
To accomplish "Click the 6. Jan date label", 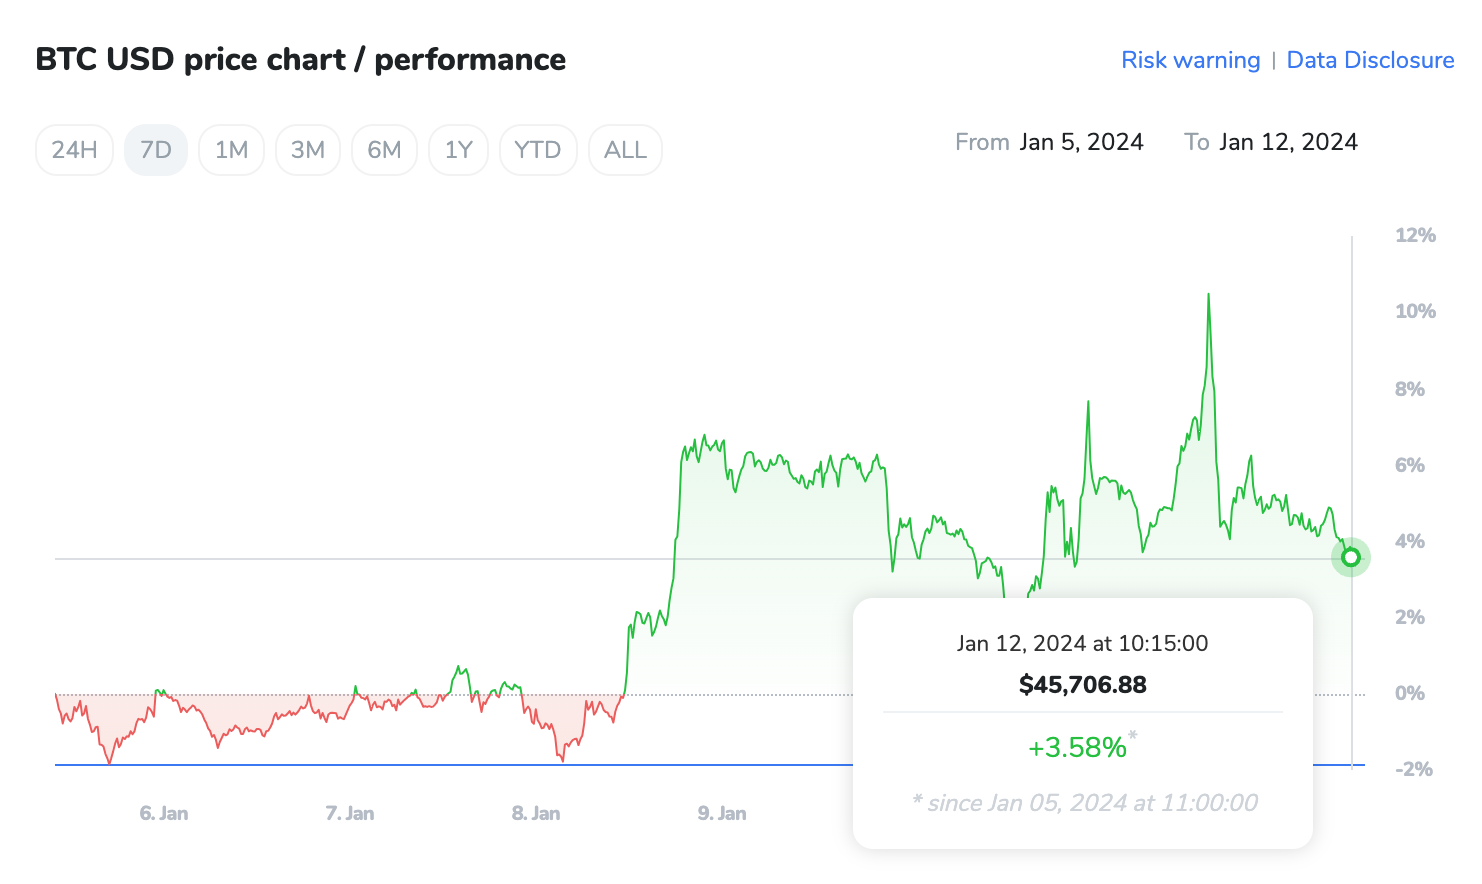I will click(164, 813).
